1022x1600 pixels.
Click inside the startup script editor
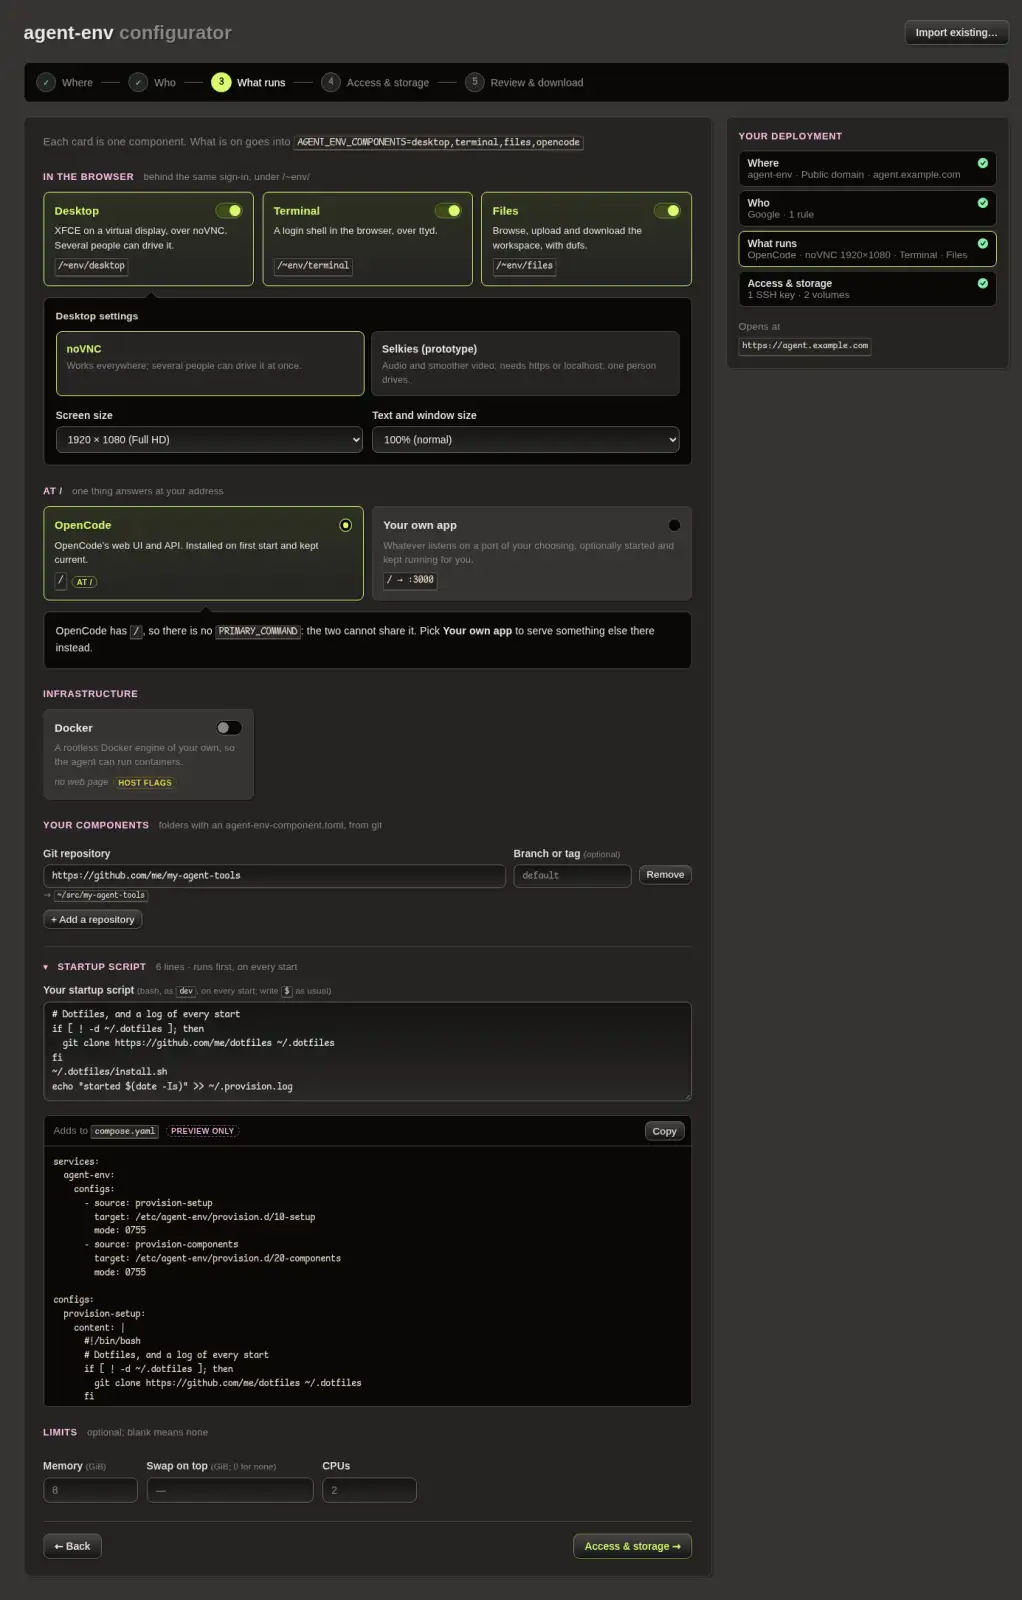pos(367,1051)
